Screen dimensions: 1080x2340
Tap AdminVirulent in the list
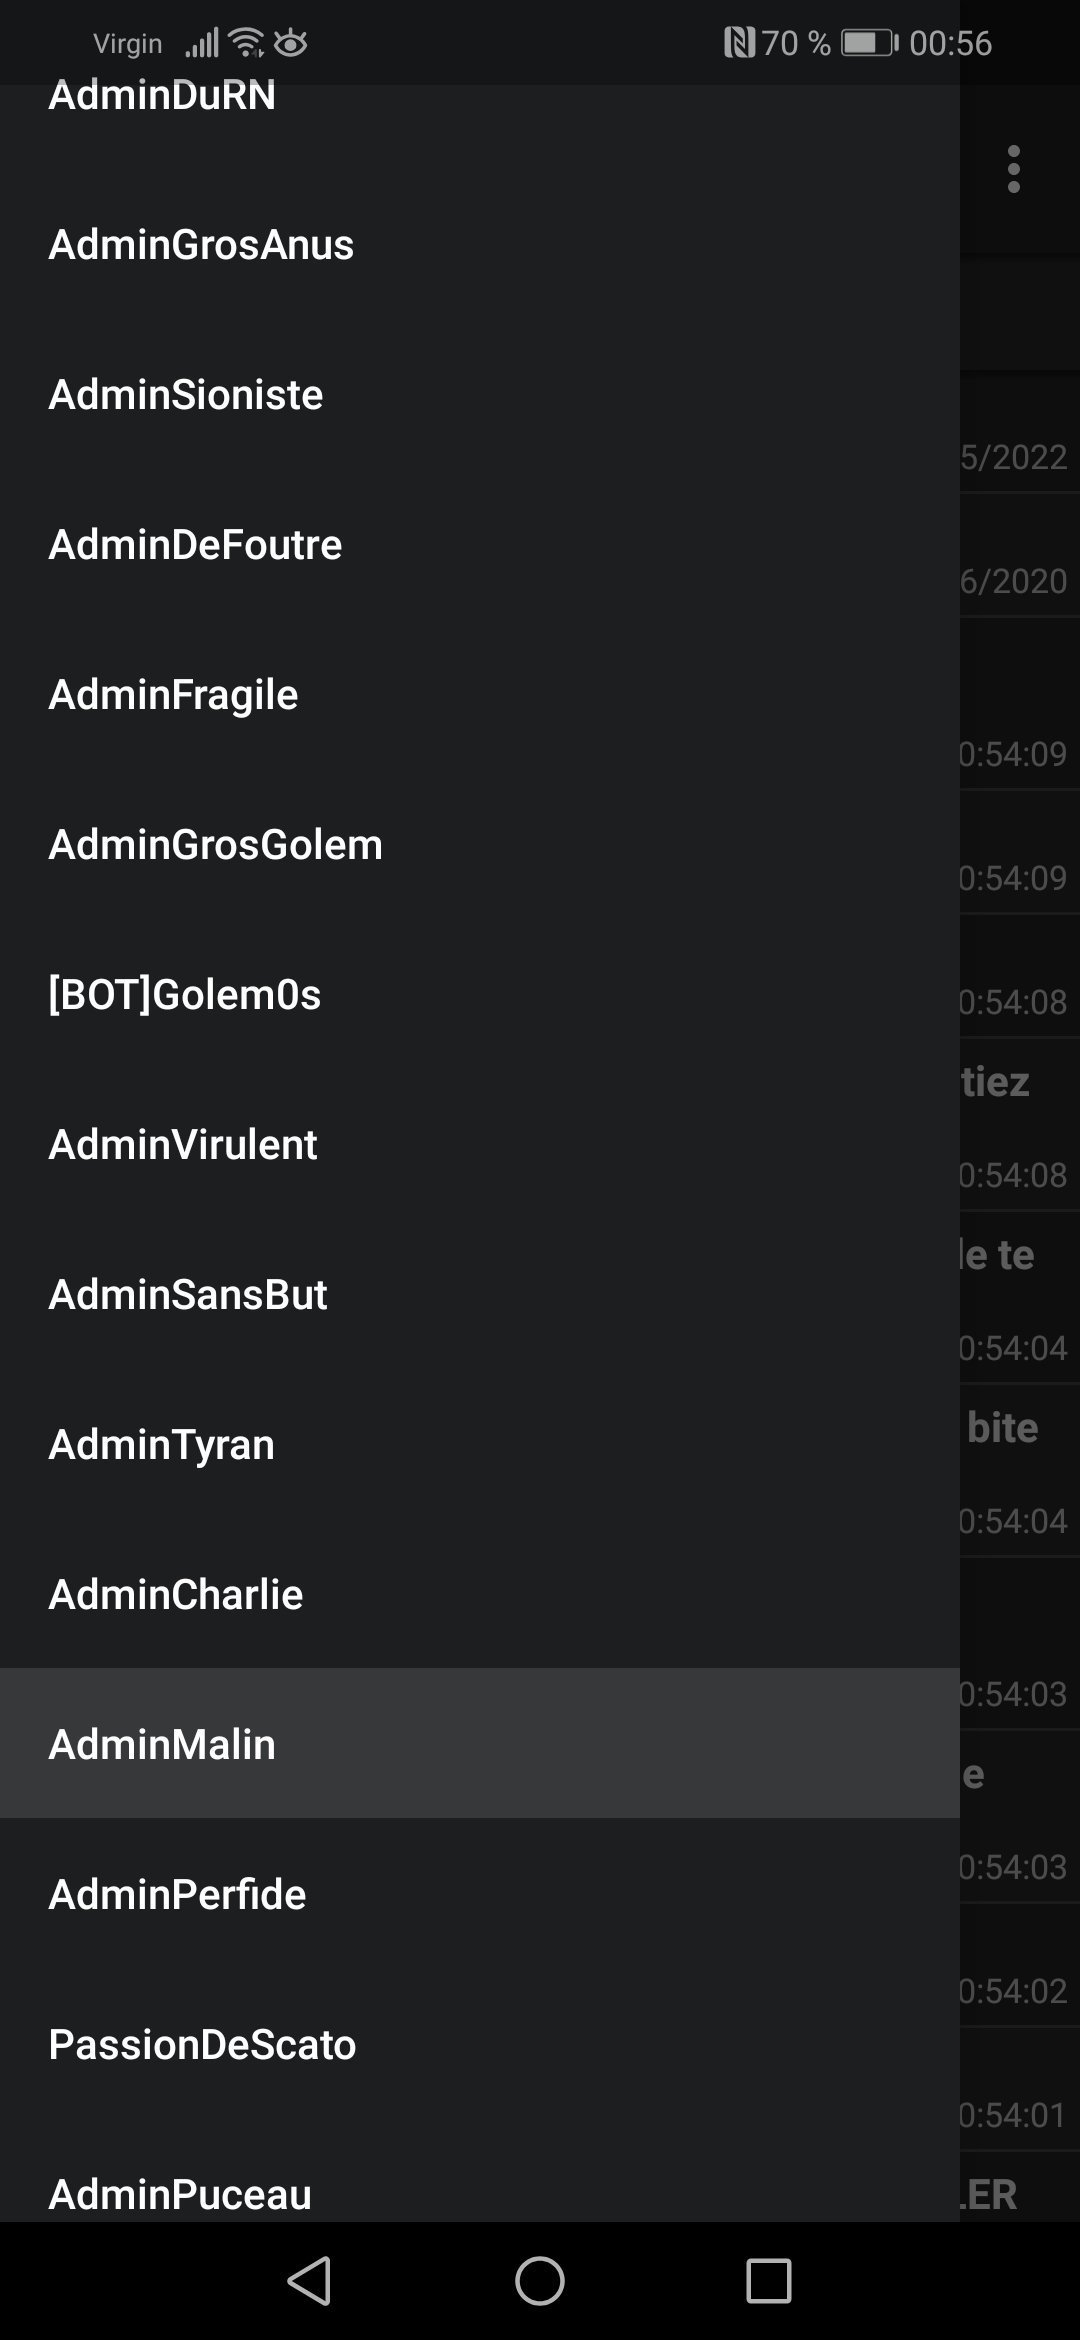(x=480, y=1144)
